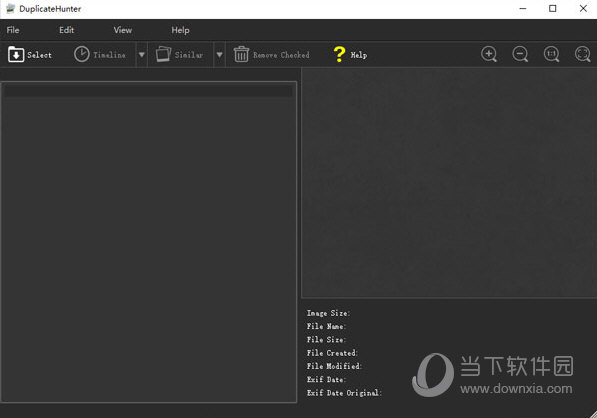Click the Timeline toolbar label
The width and height of the screenshot is (597, 418).
pos(109,55)
